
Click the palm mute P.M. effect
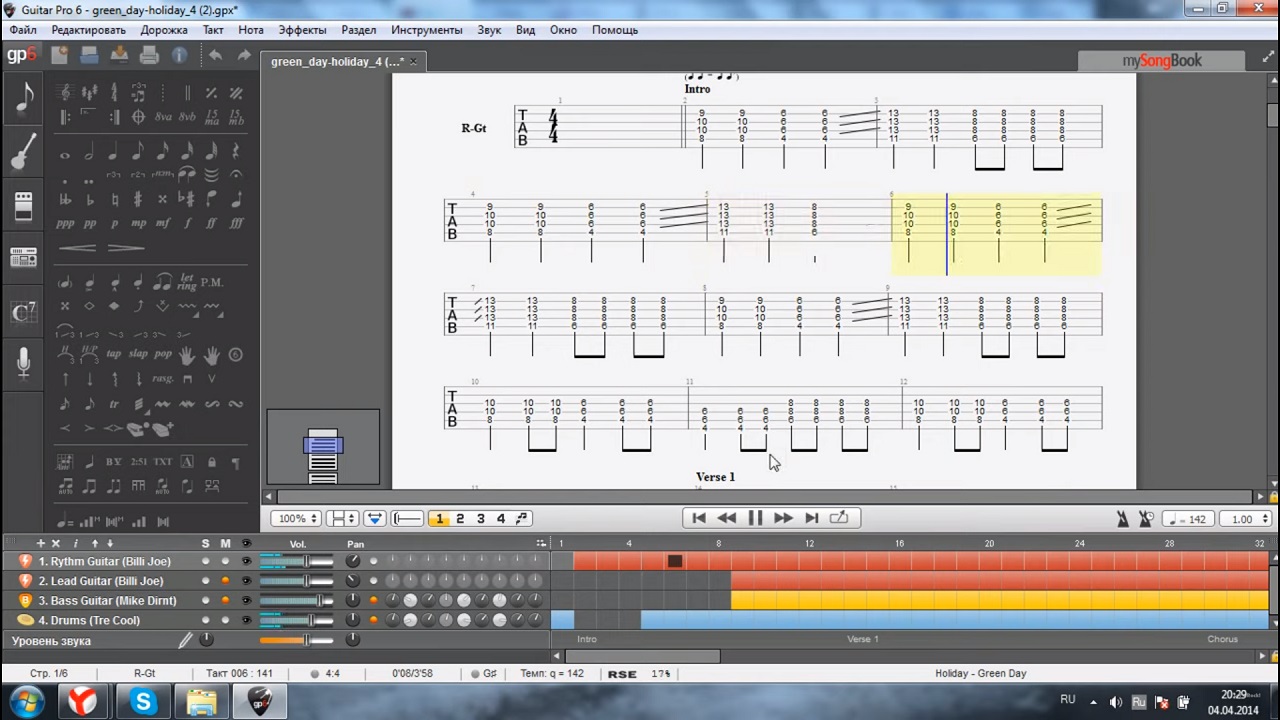click(x=211, y=282)
